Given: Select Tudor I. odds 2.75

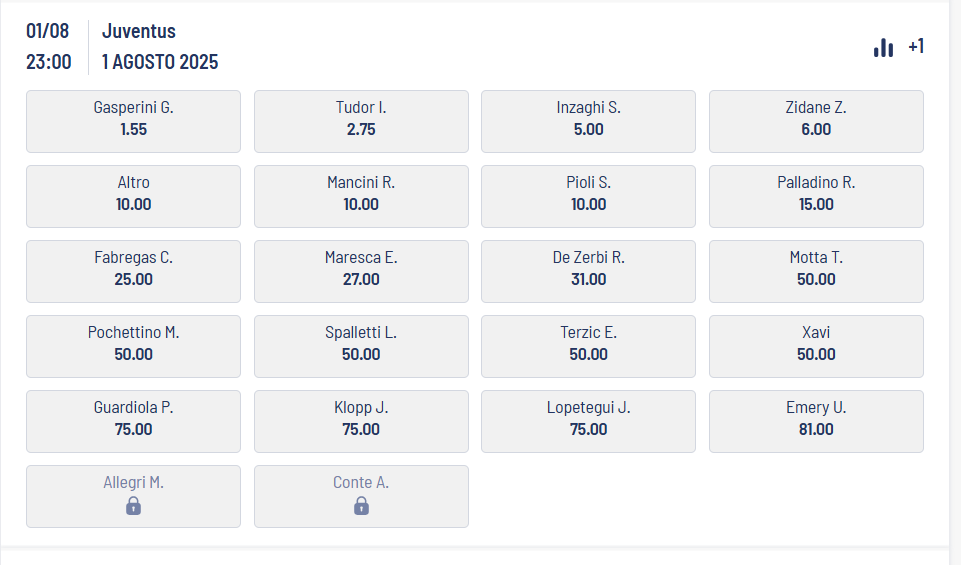Looking at the screenshot, I should tap(361, 121).
